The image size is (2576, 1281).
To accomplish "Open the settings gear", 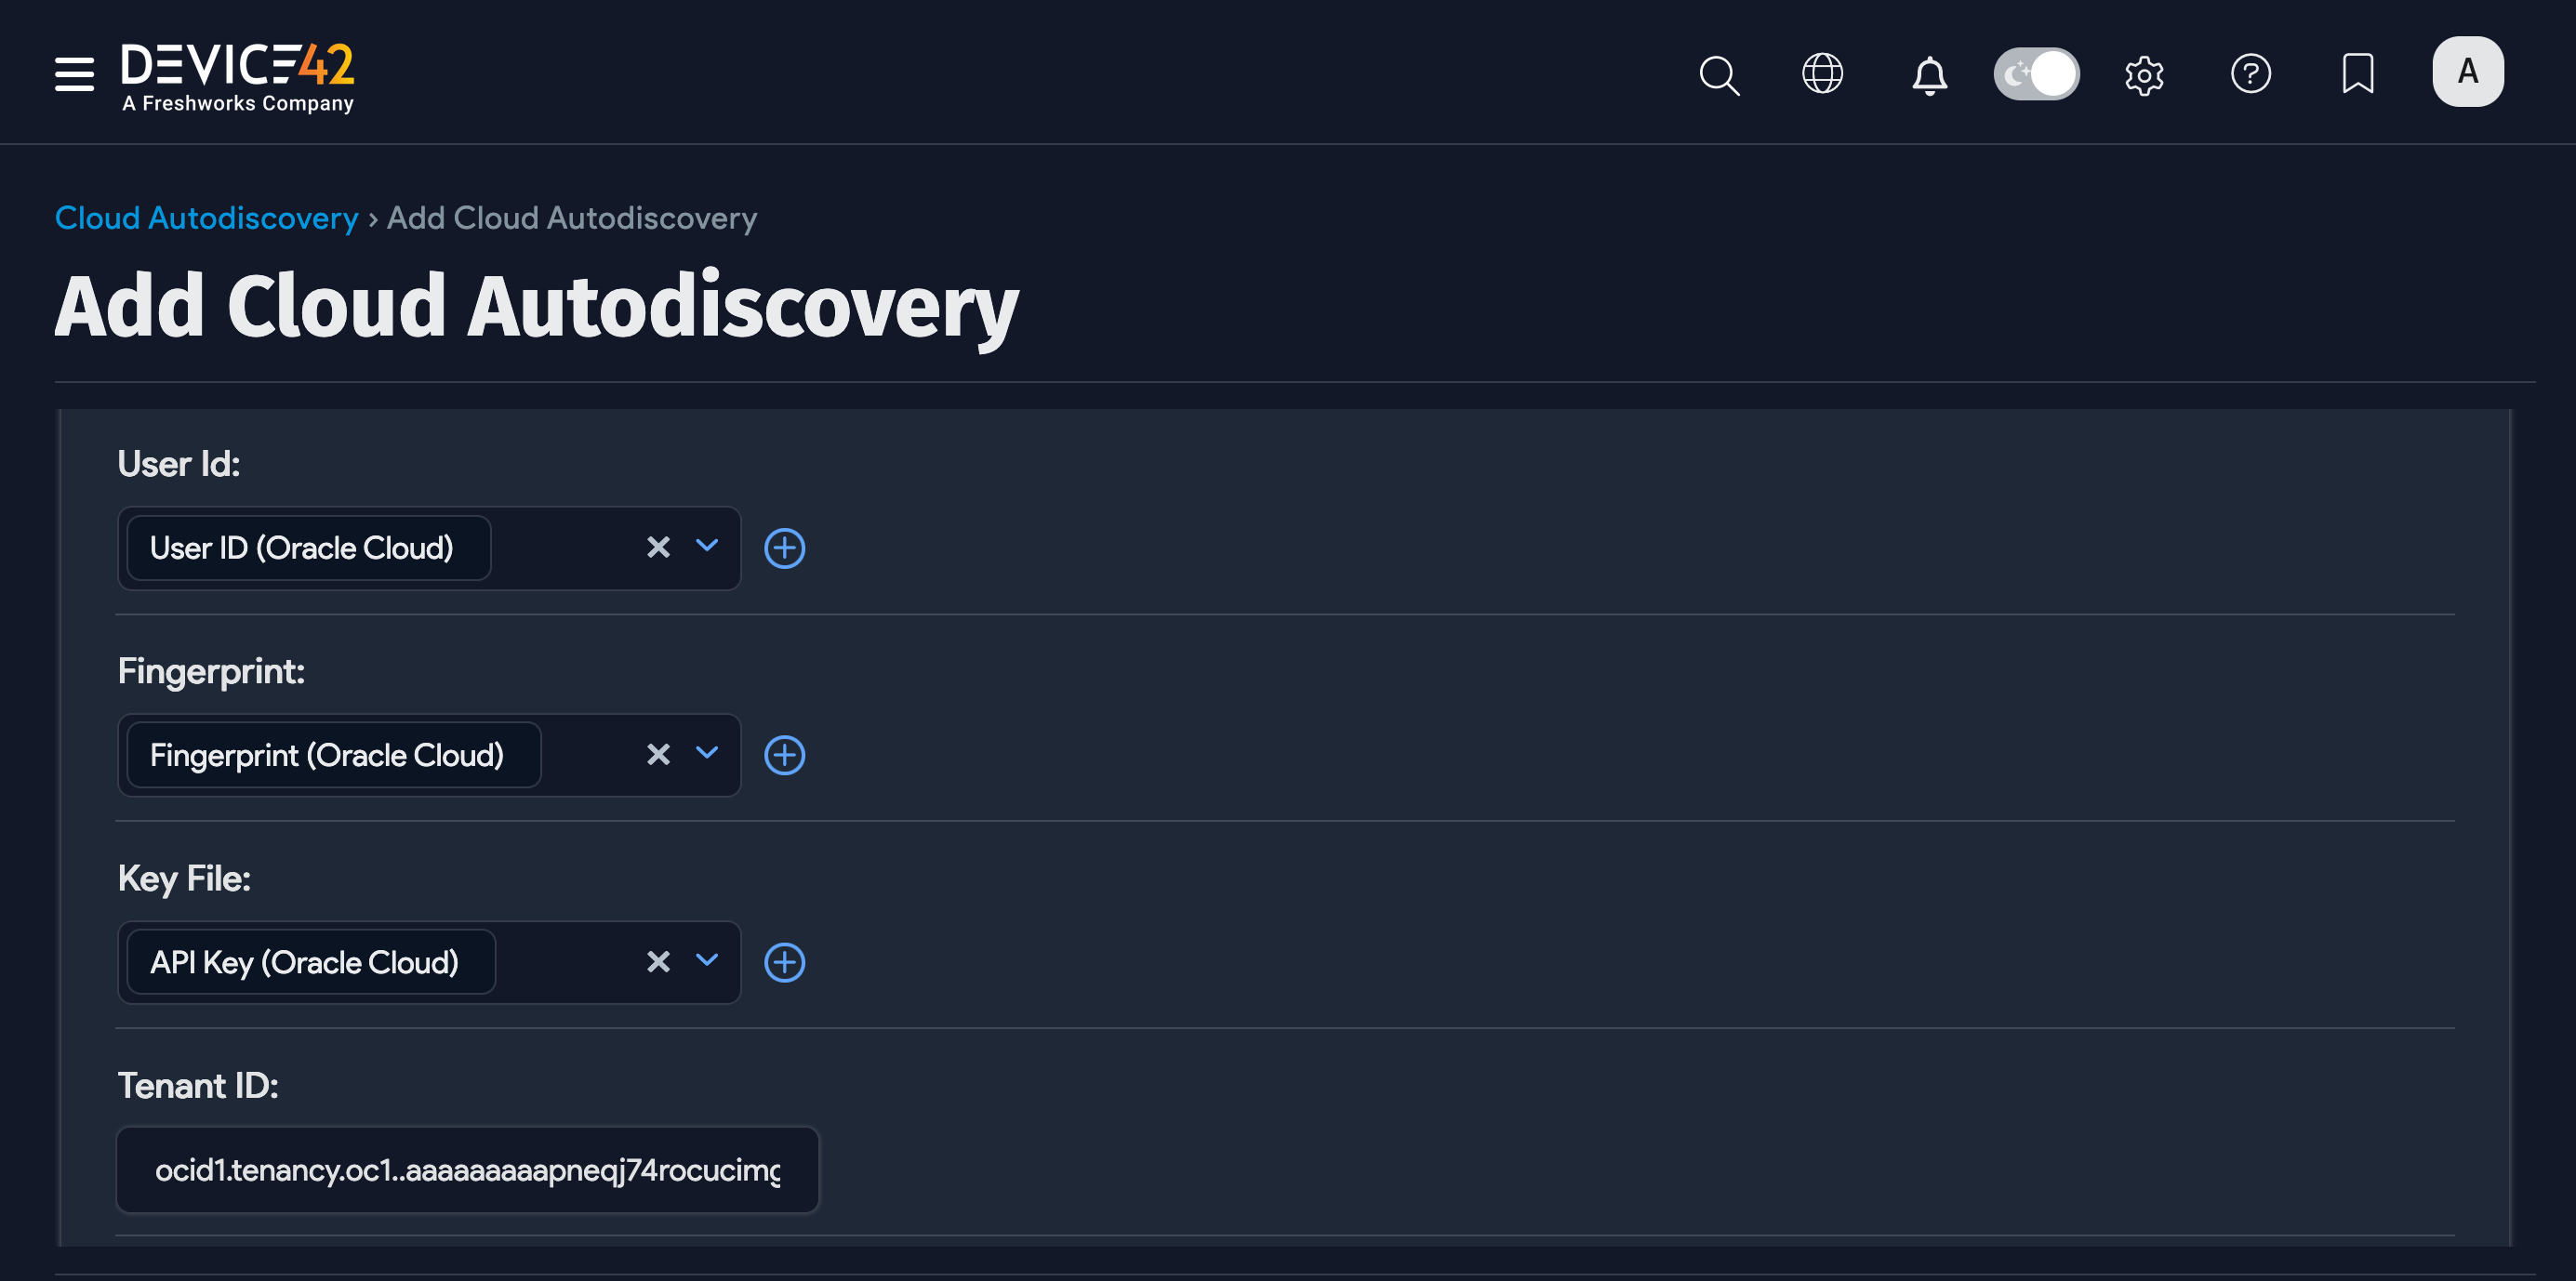I will [2144, 73].
